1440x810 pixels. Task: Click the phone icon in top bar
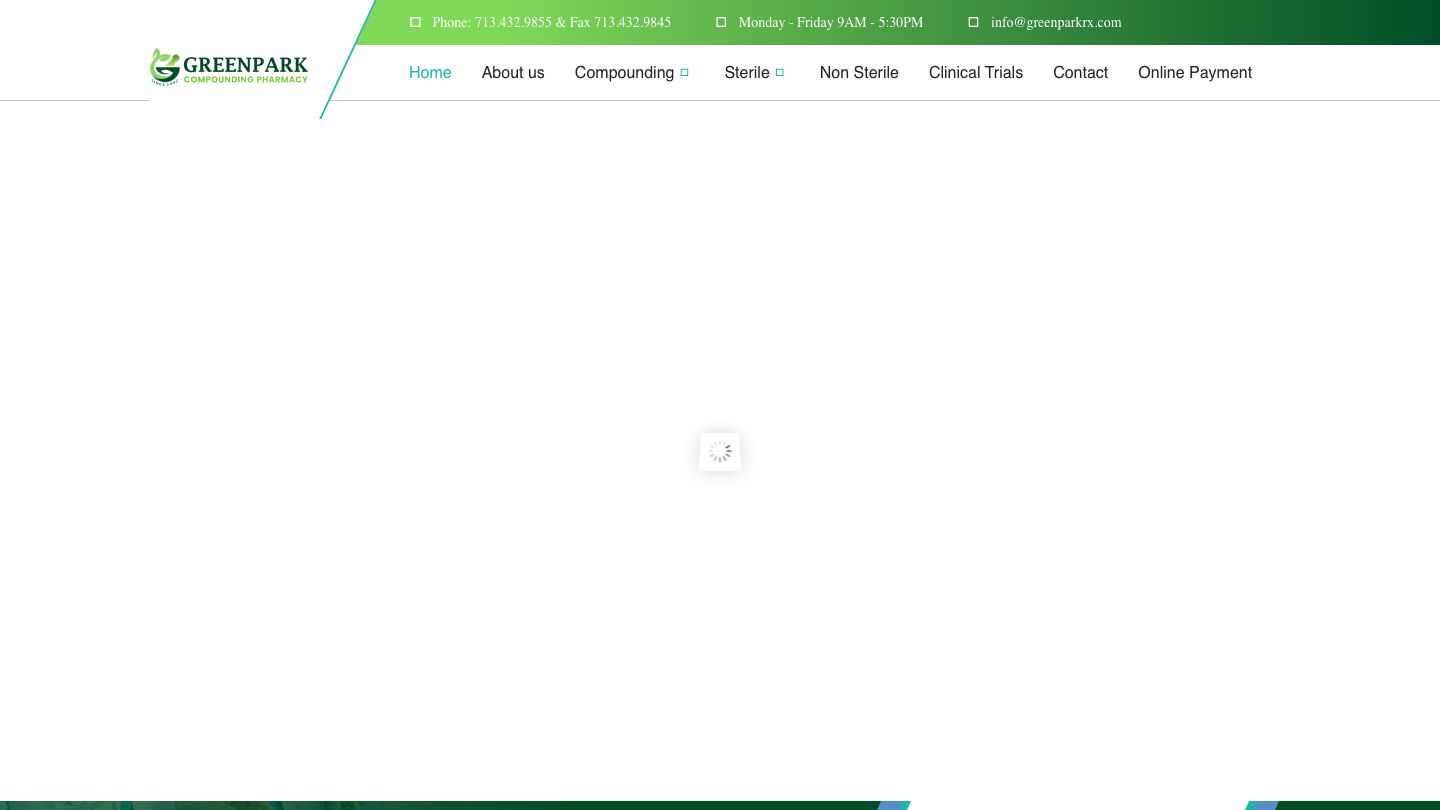[x=415, y=22]
